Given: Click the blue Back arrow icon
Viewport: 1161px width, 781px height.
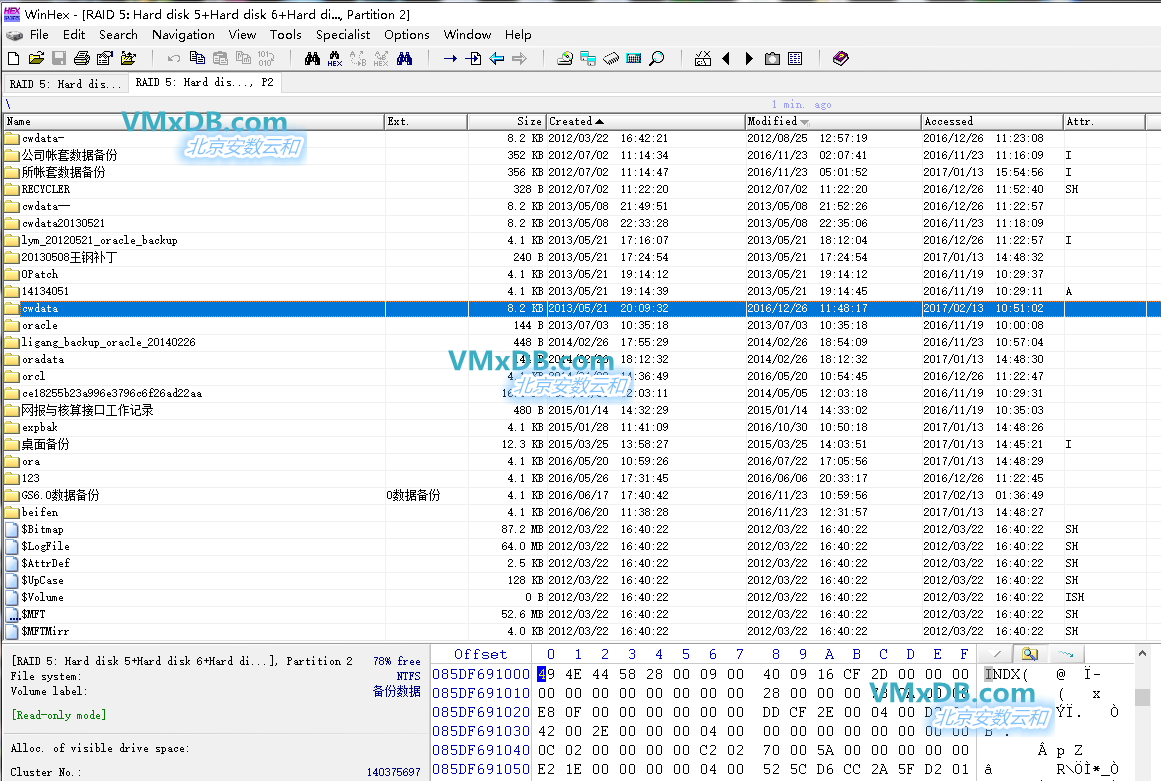Looking at the screenshot, I should (x=497, y=58).
